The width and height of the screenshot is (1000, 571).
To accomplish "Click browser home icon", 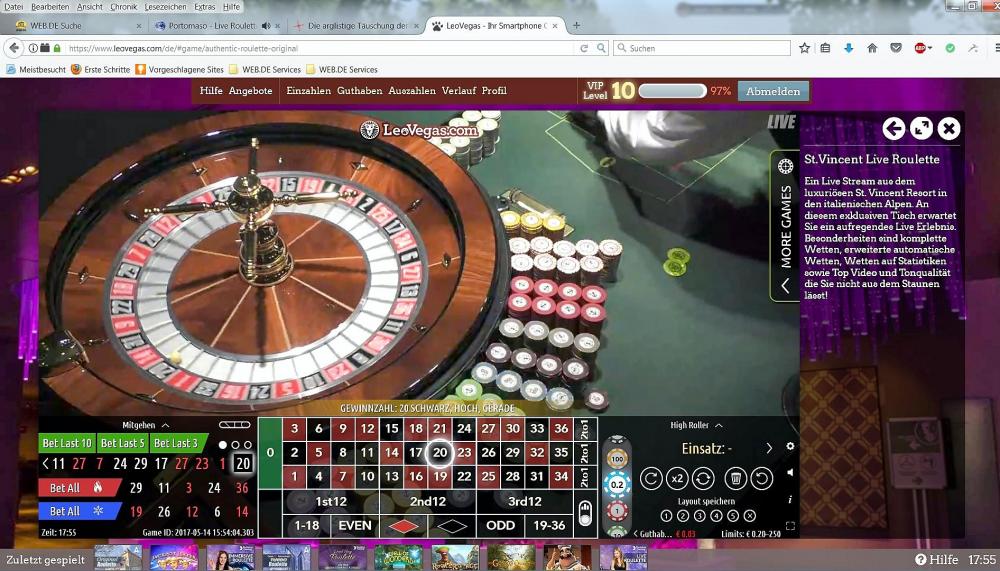I will pos(872,48).
